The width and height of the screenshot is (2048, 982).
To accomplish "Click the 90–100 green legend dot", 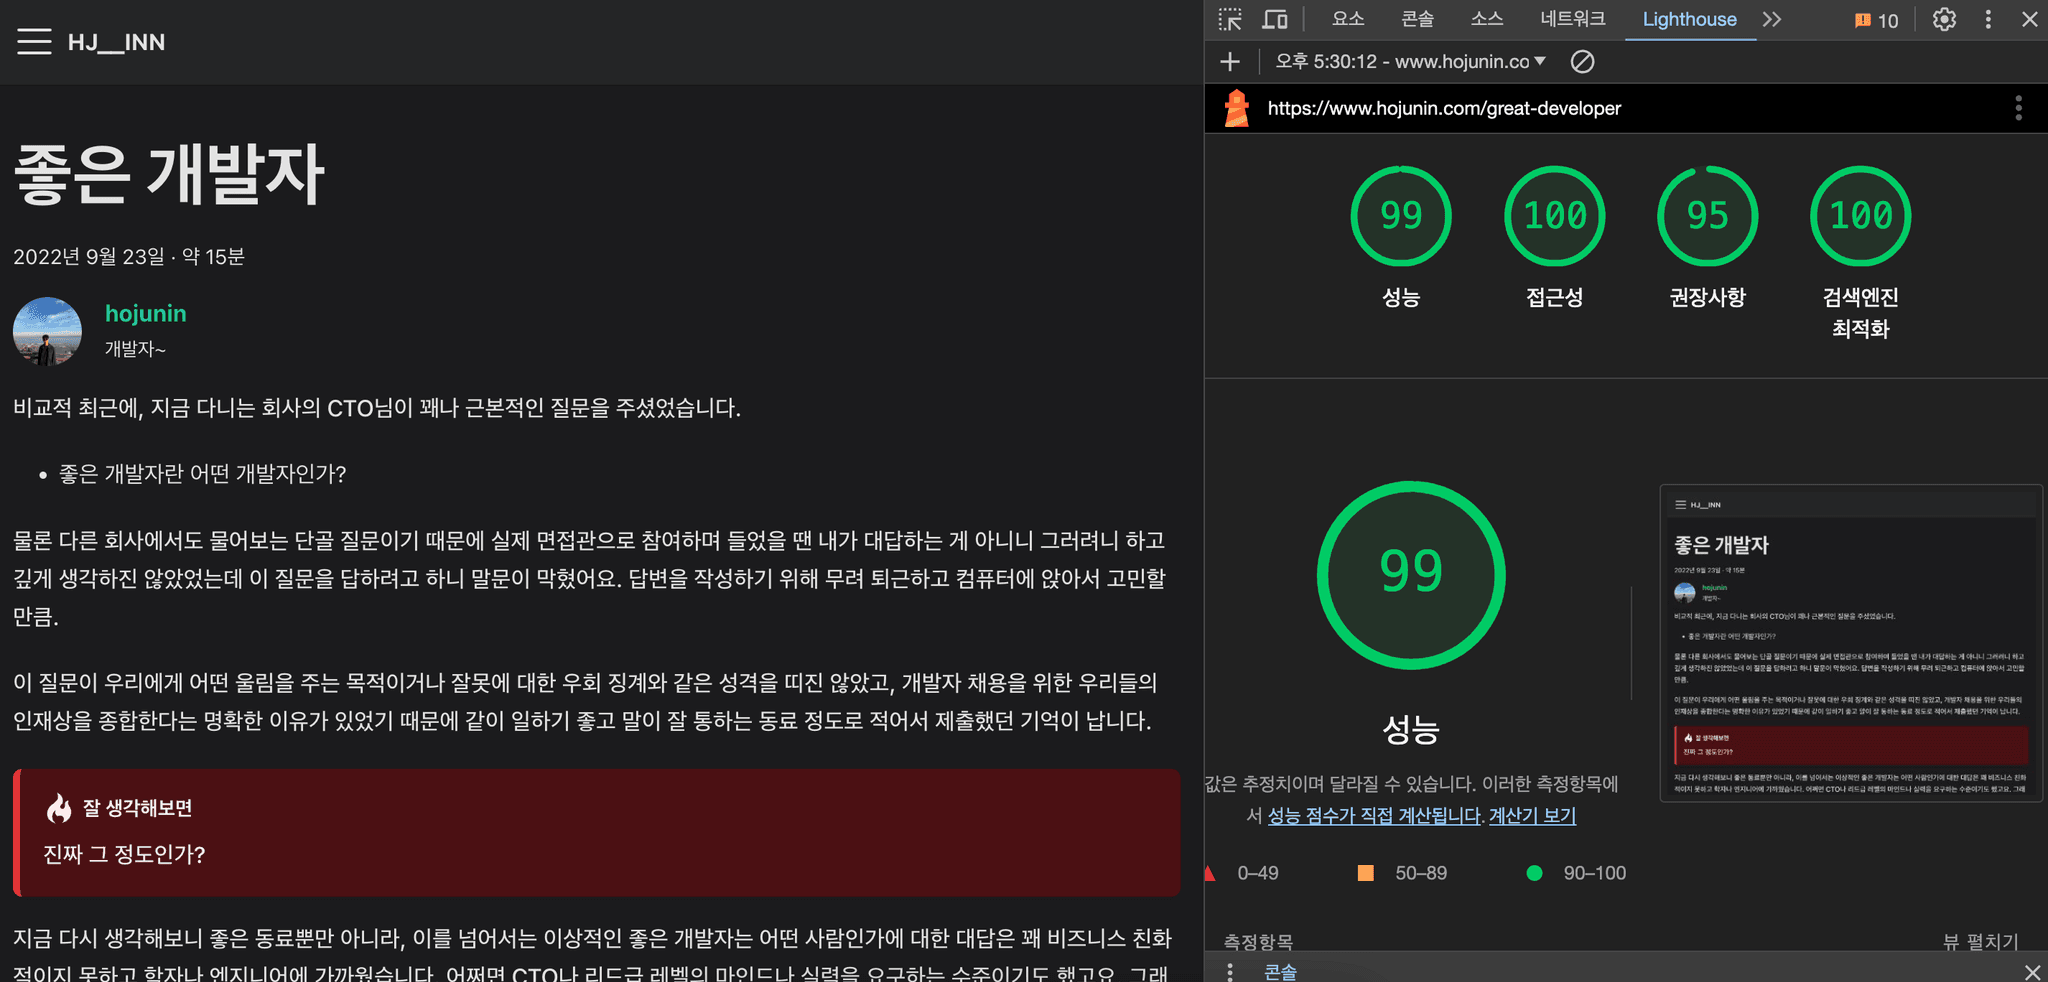I will tap(1534, 873).
